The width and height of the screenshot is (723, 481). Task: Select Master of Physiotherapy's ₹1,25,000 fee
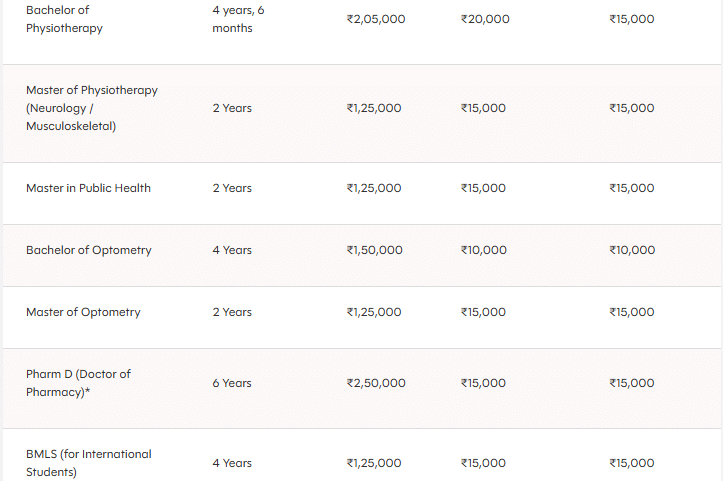373,108
